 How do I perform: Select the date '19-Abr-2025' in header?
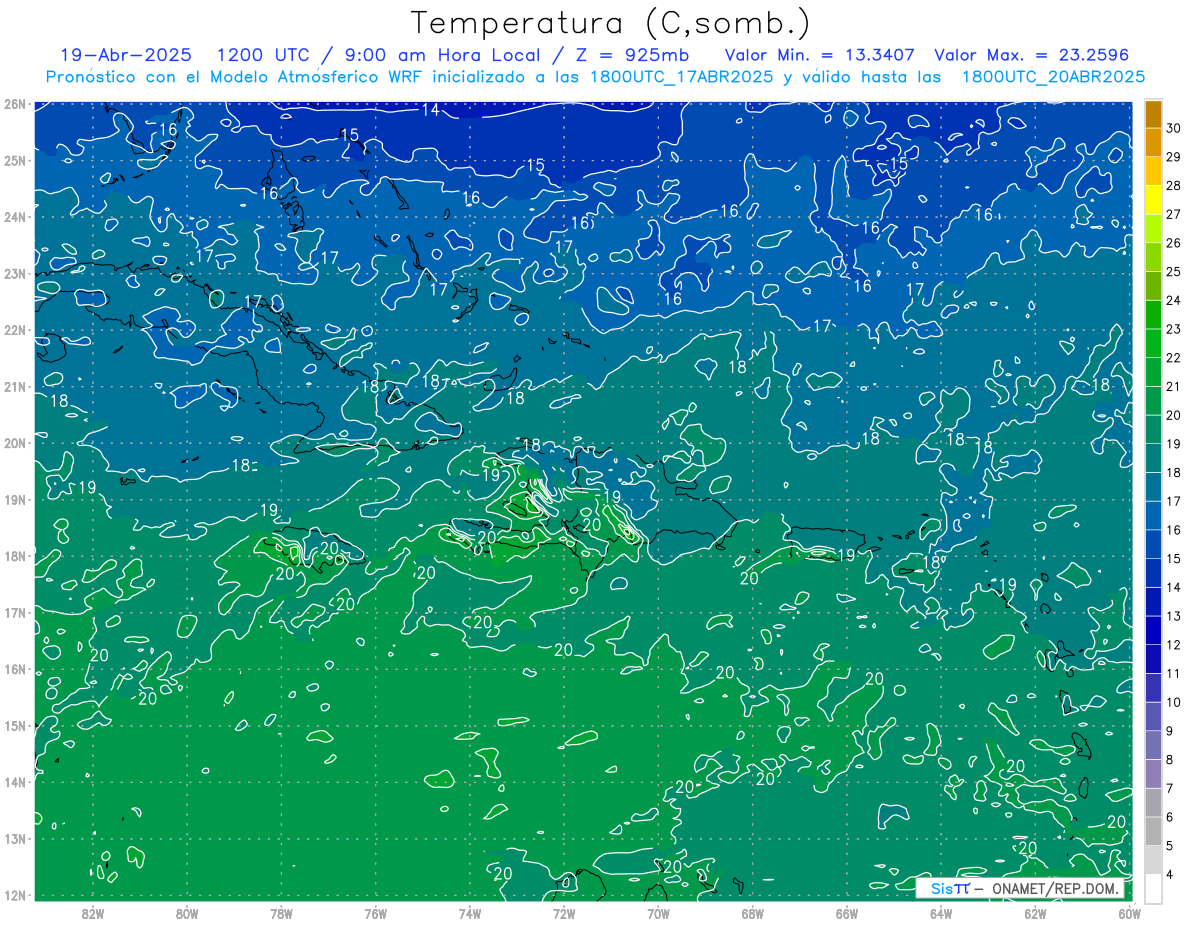126,55
